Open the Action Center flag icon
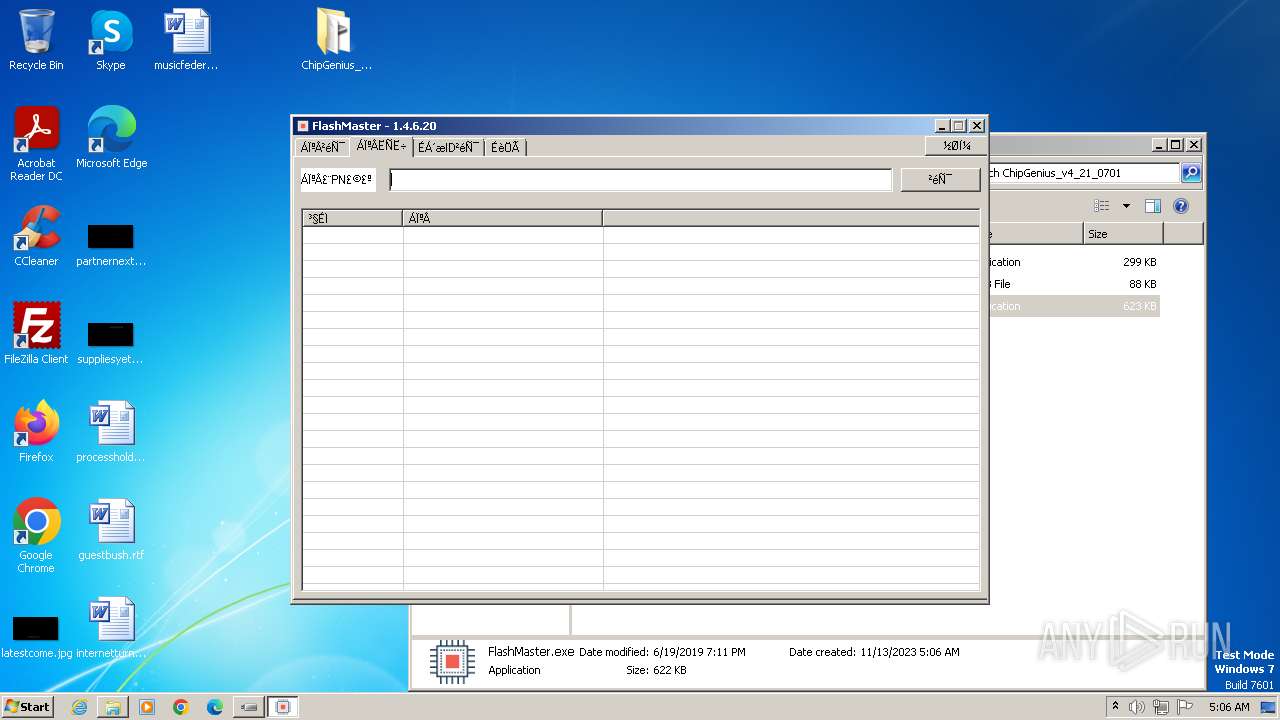The width and height of the screenshot is (1280, 720). [1185, 707]
